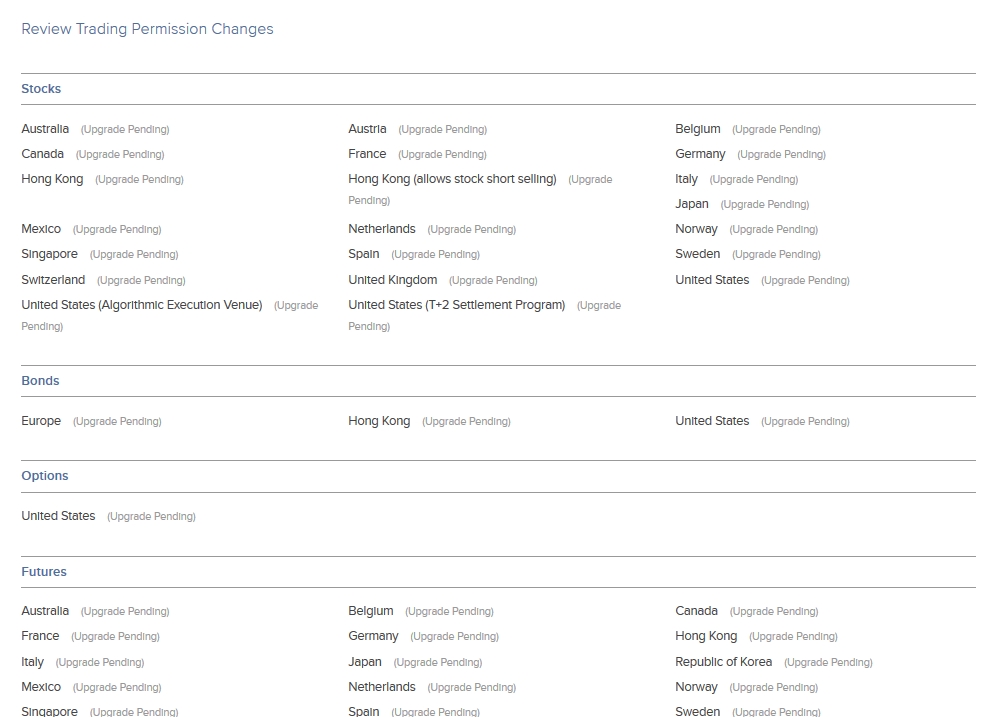Click Hong Kong in the Bonds section
This screenshot has width=995, height=717.
[x=379, y=421]
